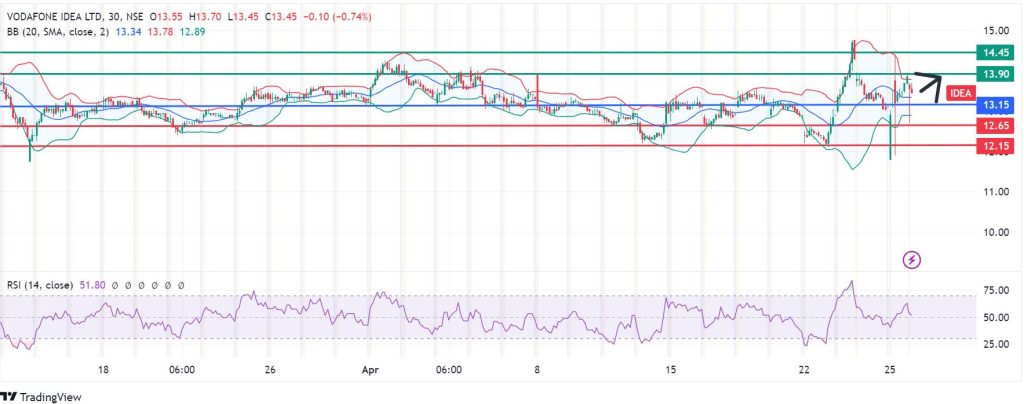
Task: Click the RSI value 51.80
Action: click(x=92, y=285)
